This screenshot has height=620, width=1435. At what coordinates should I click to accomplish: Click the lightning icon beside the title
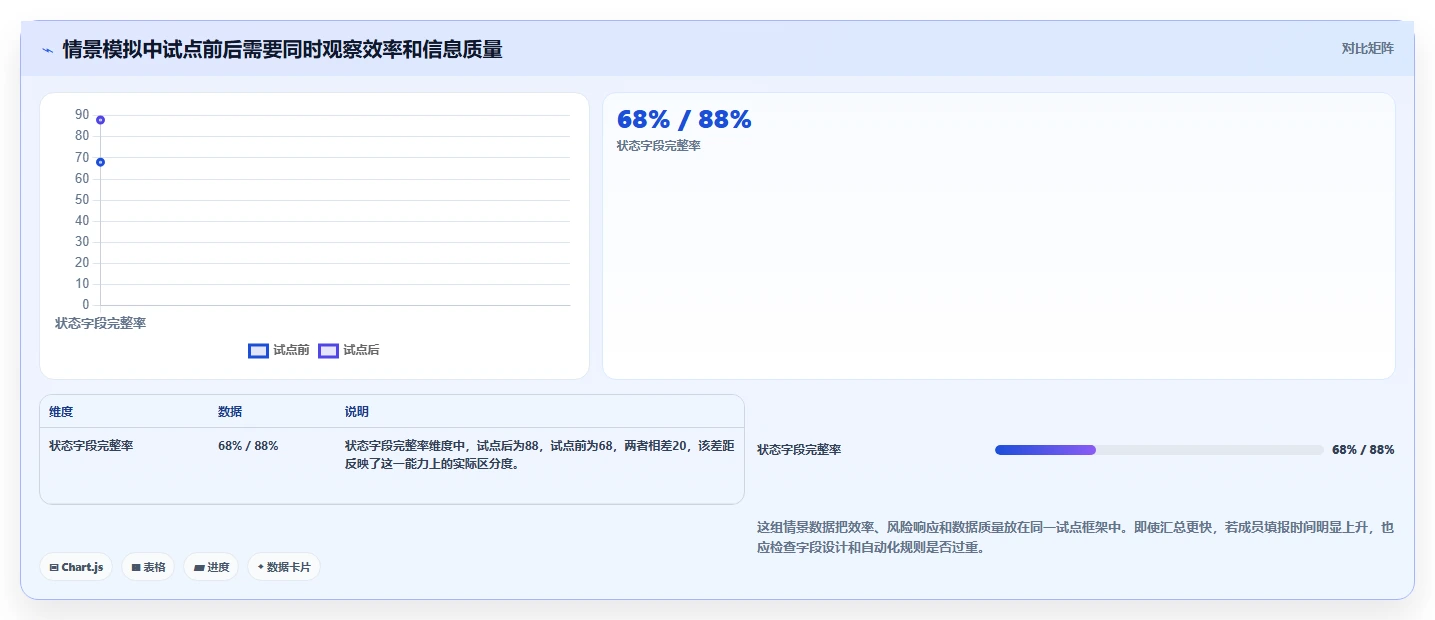click(x=47, y=50)
